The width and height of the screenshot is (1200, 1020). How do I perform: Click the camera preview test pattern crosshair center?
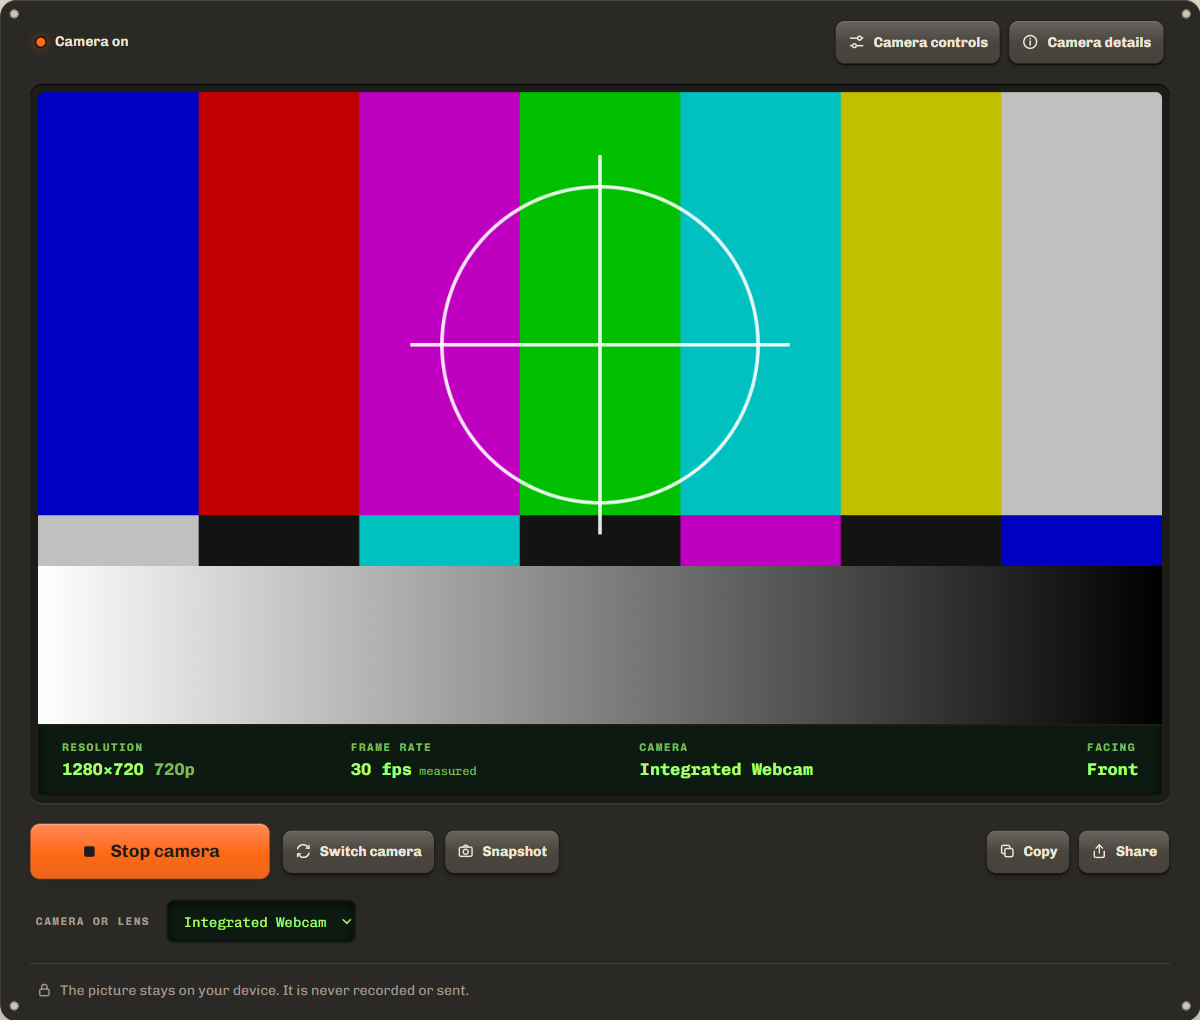click(600, 345)
